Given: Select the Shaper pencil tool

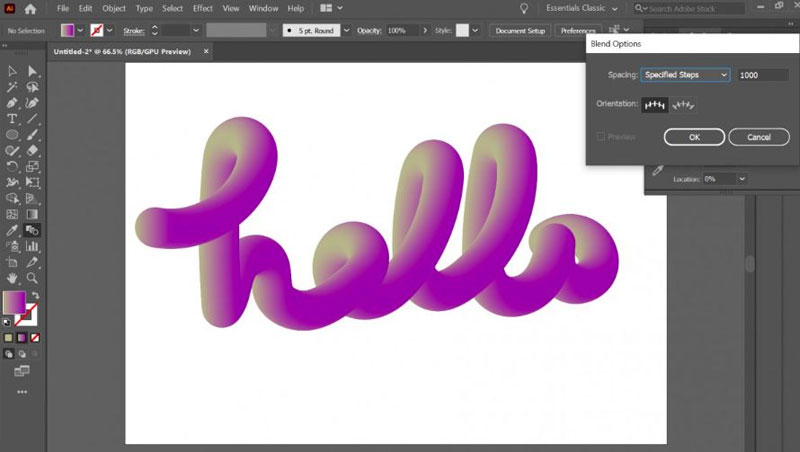Looking at the screenshot, I should (12, 150).
